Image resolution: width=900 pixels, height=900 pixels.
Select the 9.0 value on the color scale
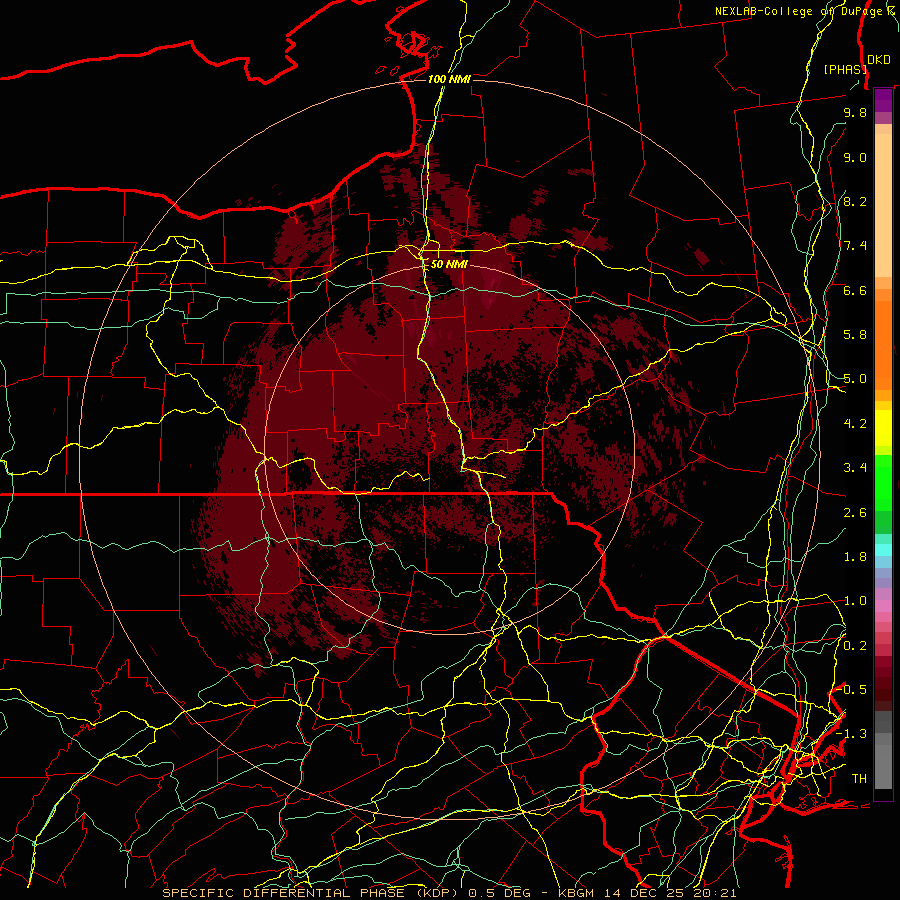click(855, 157)
